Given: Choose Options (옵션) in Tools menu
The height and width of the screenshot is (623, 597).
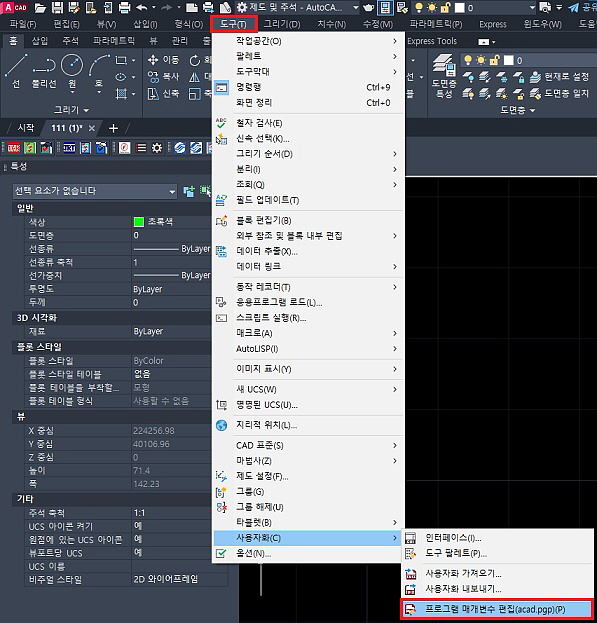Looking at the screenshot, I should pyautogui.click(x=308, y=553).
